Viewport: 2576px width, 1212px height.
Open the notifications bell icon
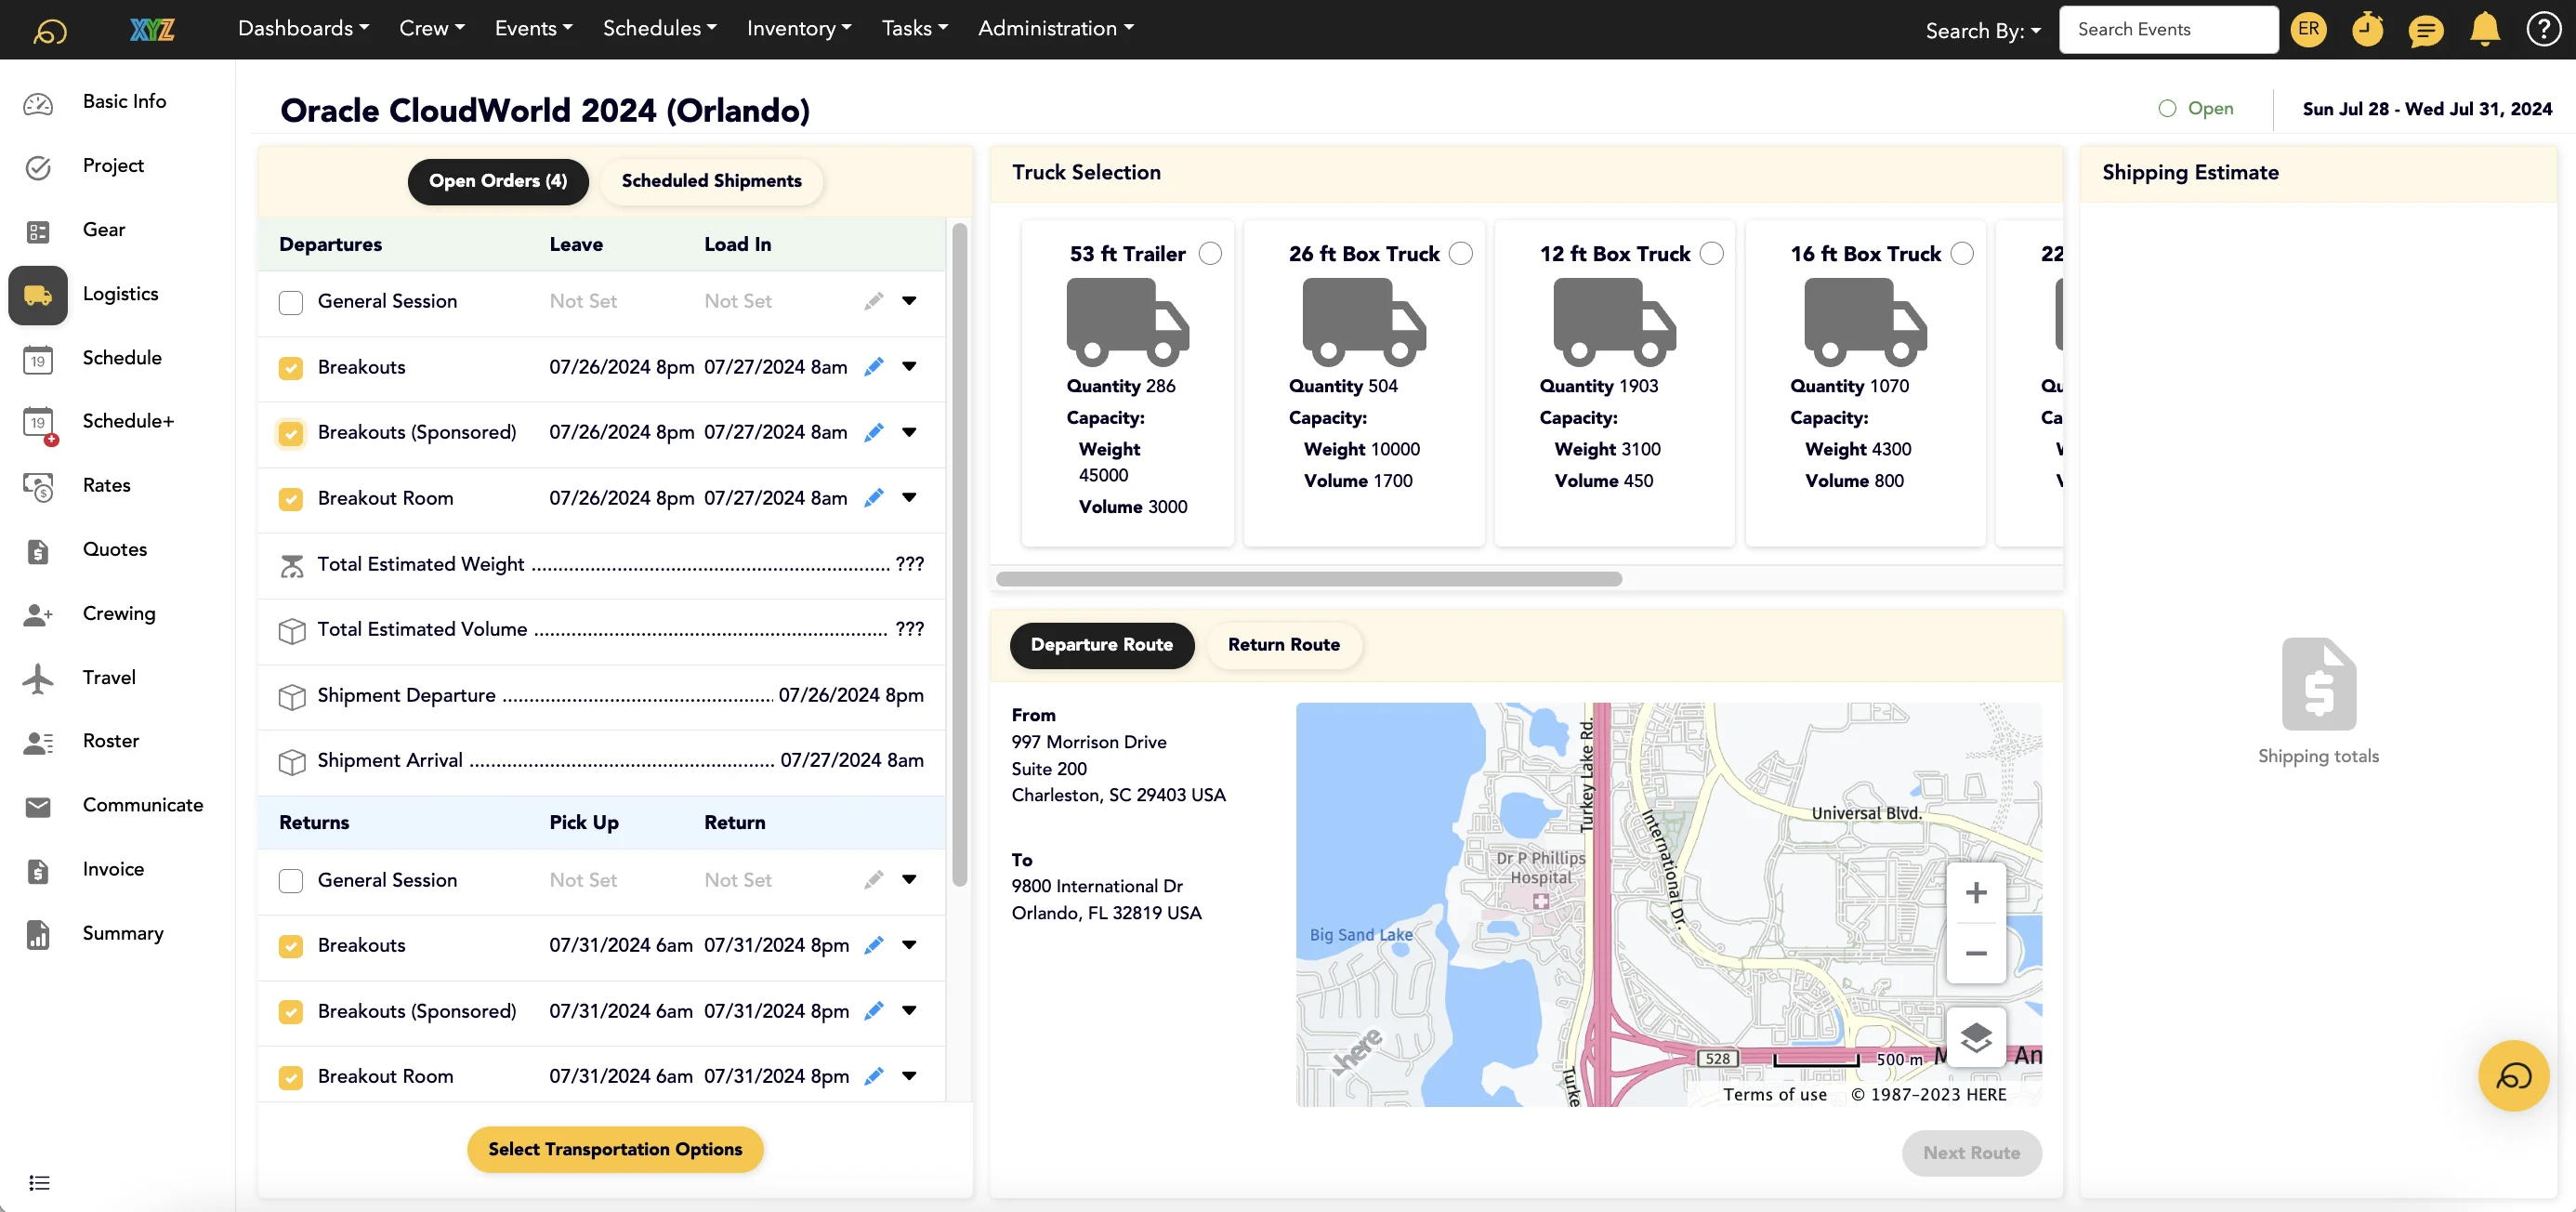click(x=2485, y=29)
